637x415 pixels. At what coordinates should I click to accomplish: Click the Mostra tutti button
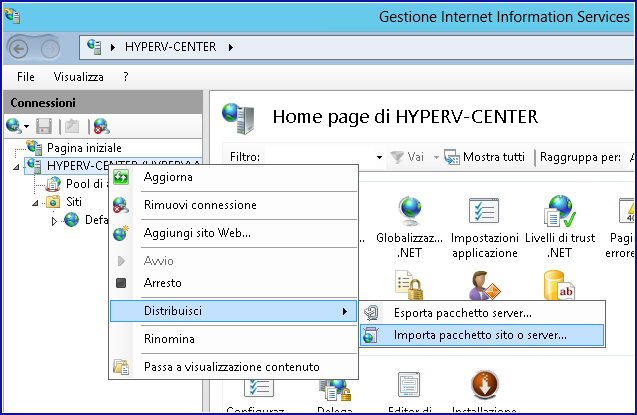coord(485,157)
